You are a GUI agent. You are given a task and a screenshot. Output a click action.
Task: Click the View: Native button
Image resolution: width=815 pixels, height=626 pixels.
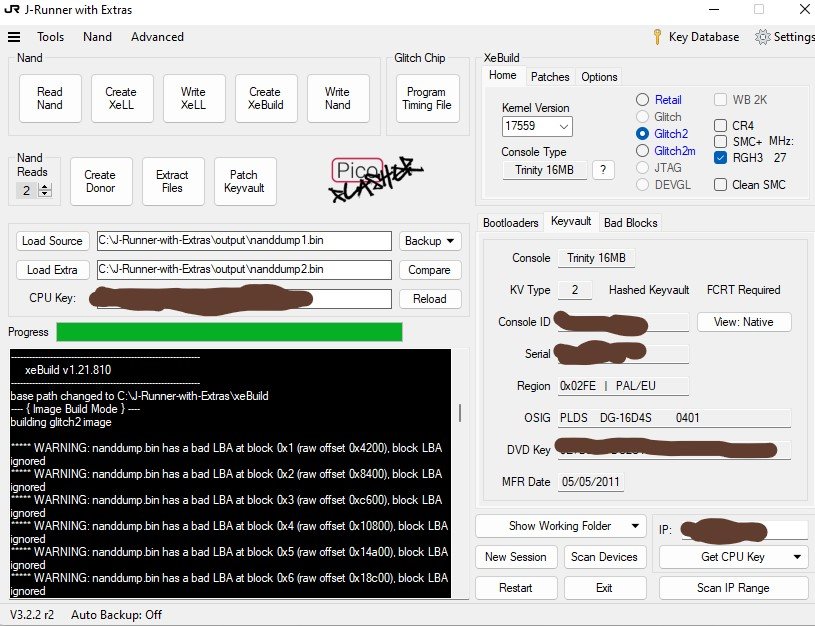pos(744,322)
